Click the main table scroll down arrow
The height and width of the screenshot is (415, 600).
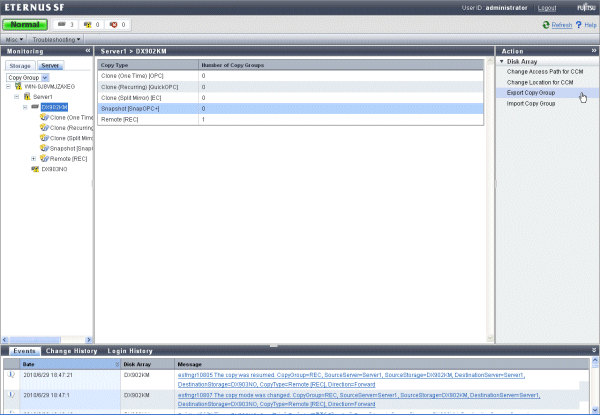(x=489, y=338)
